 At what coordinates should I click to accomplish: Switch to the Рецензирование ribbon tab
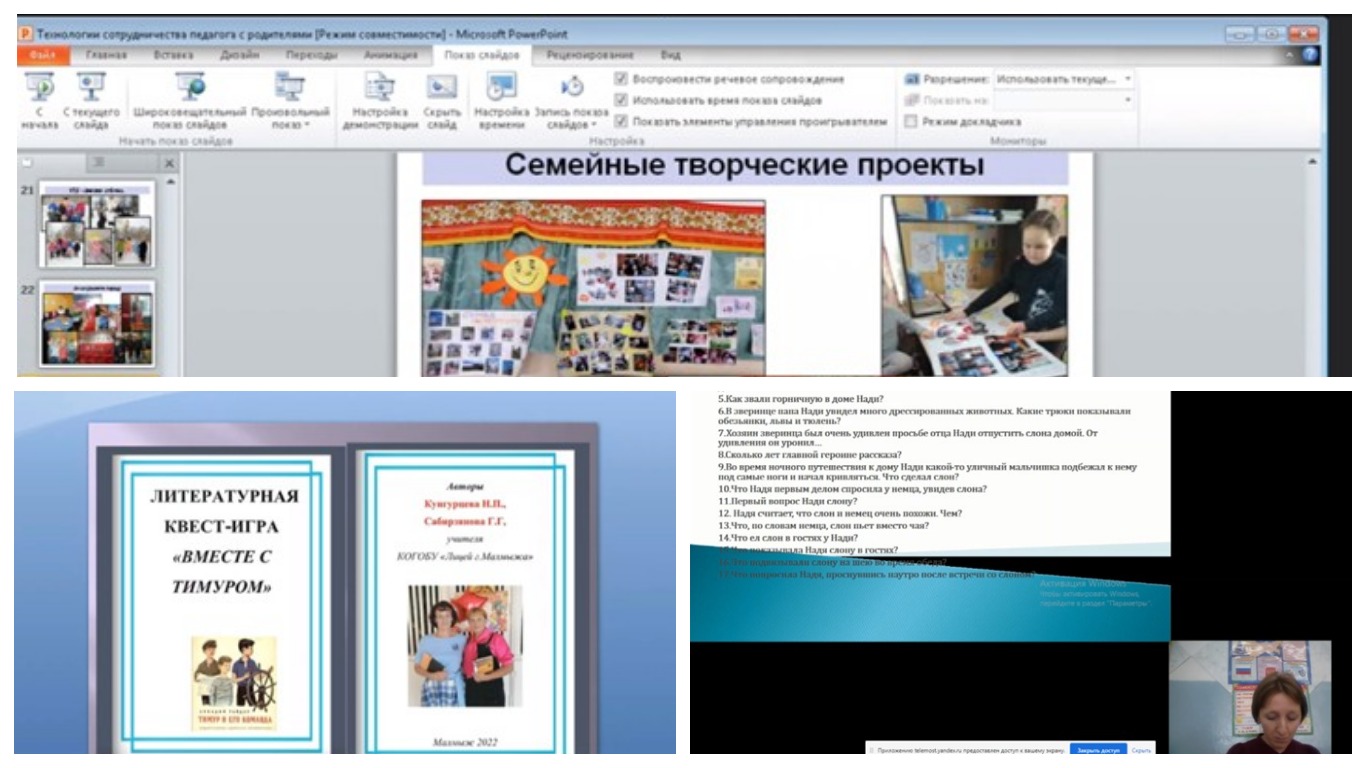pos(589,55)
